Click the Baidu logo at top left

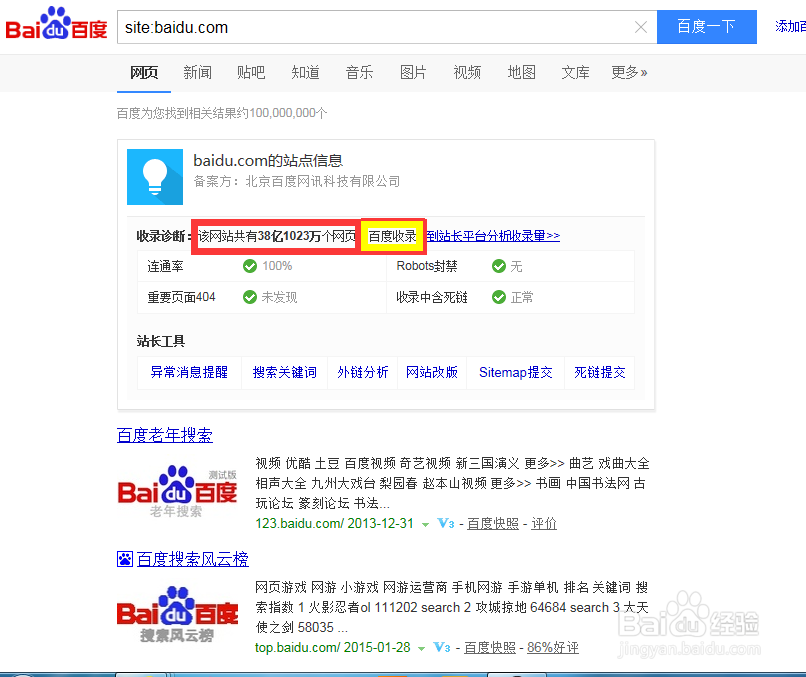(x=56, y=24)
